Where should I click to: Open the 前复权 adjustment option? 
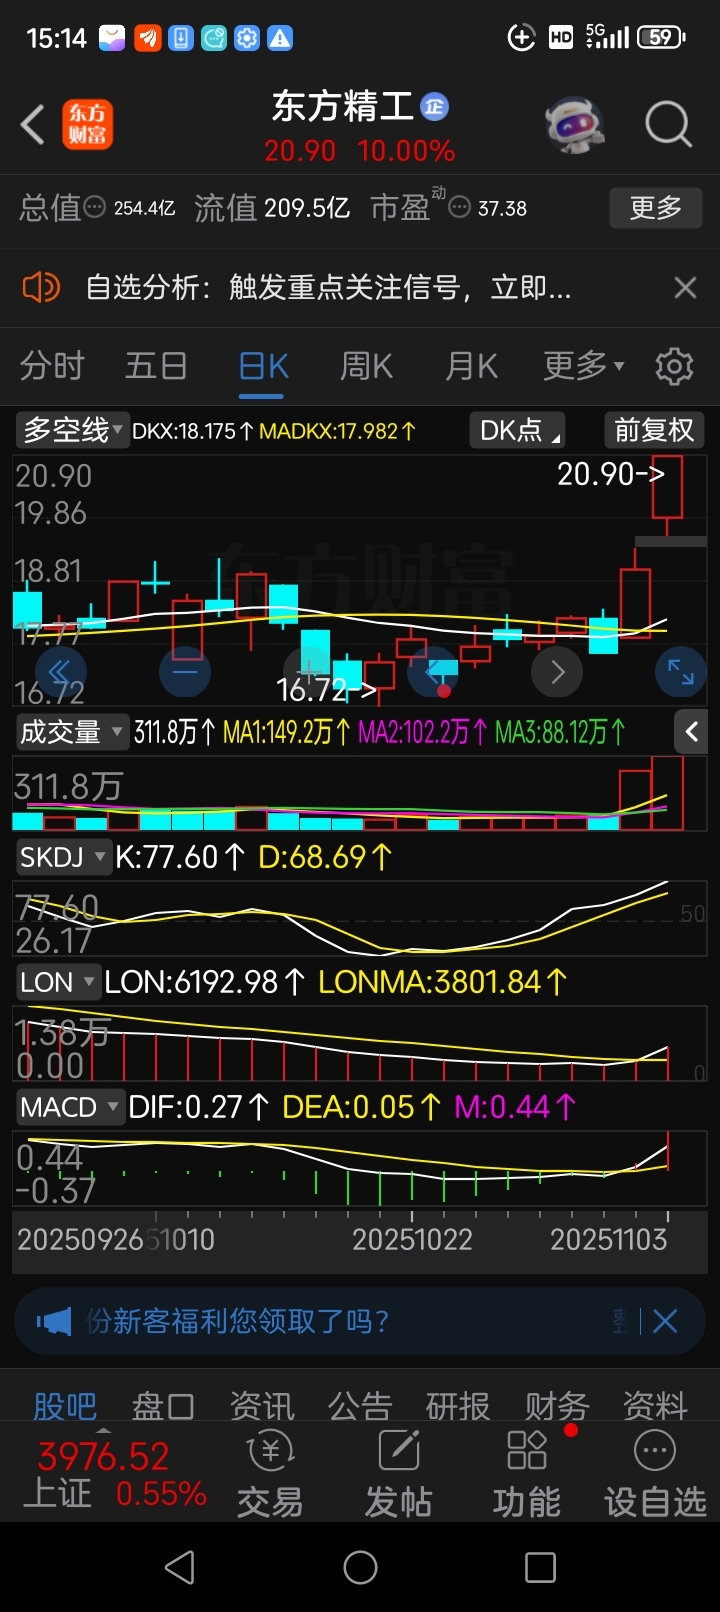654,430
